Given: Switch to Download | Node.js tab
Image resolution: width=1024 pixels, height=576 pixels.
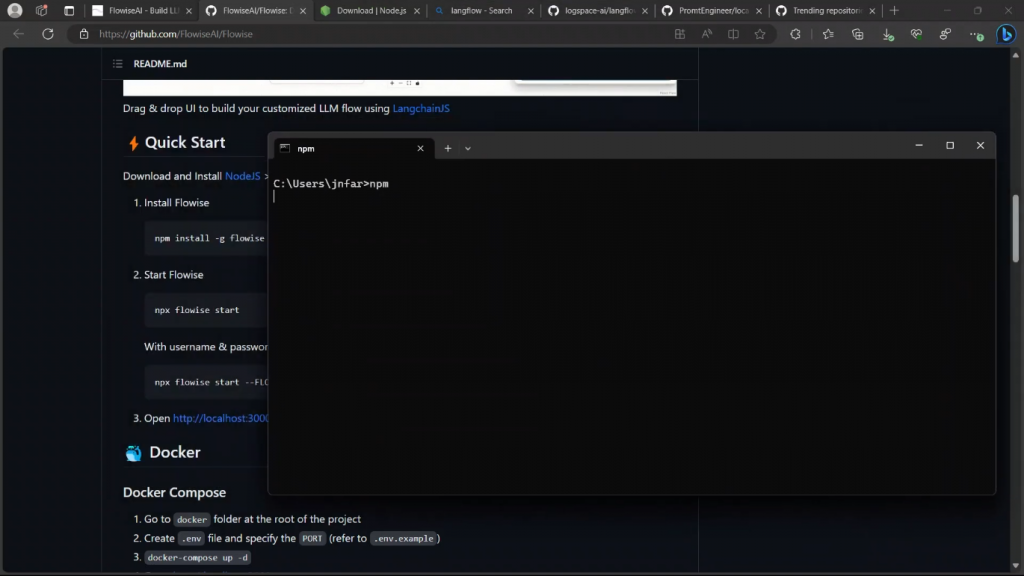Looking at the screenshot, I should 371,10.
